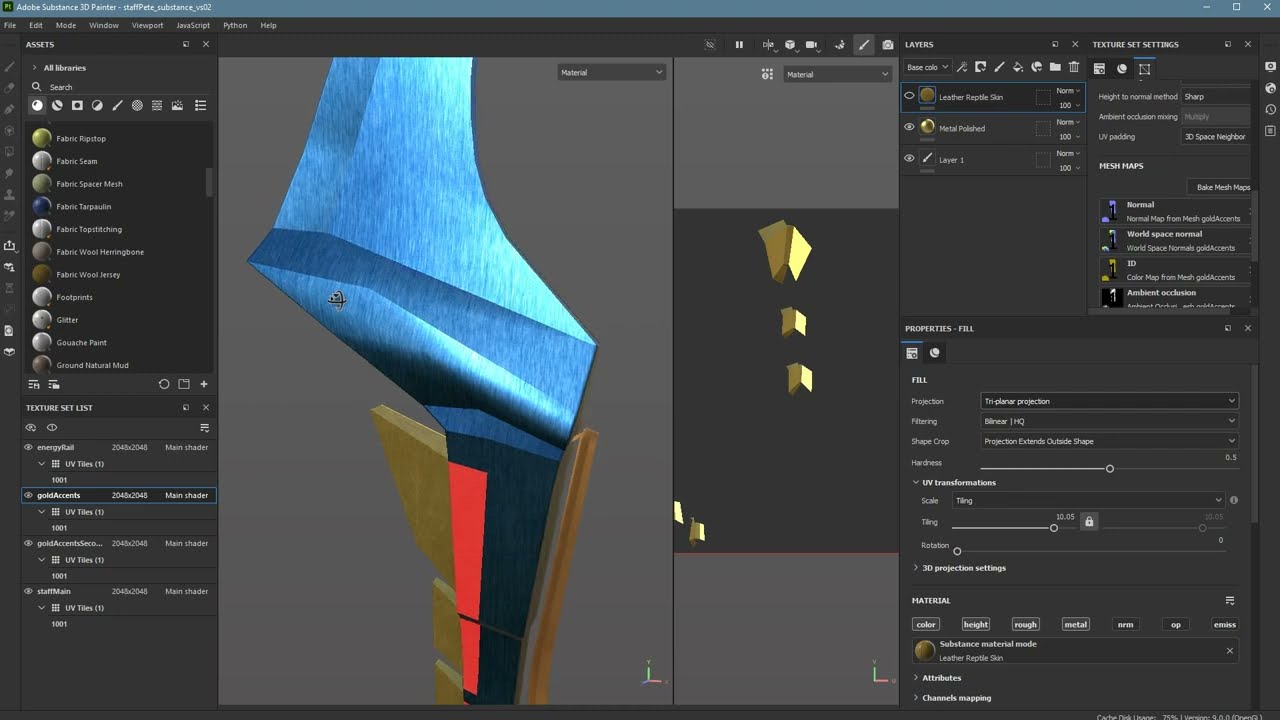Open the UV Tiles settings tab icon
Viewport: 1280px width, 720px height.
1144,69
